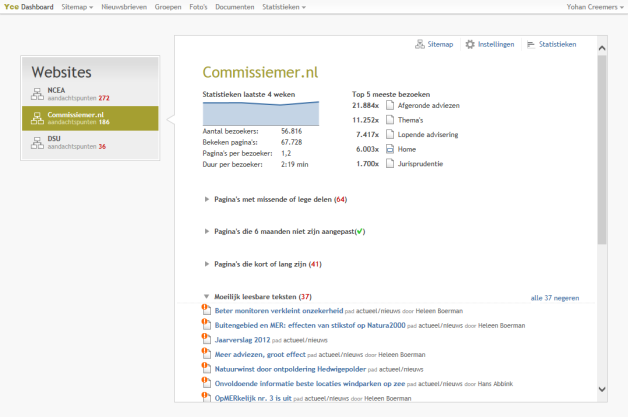Click warning icon beside Natuurwinst article
Viewport: 628px width, 417px height.
click(206, 368)
